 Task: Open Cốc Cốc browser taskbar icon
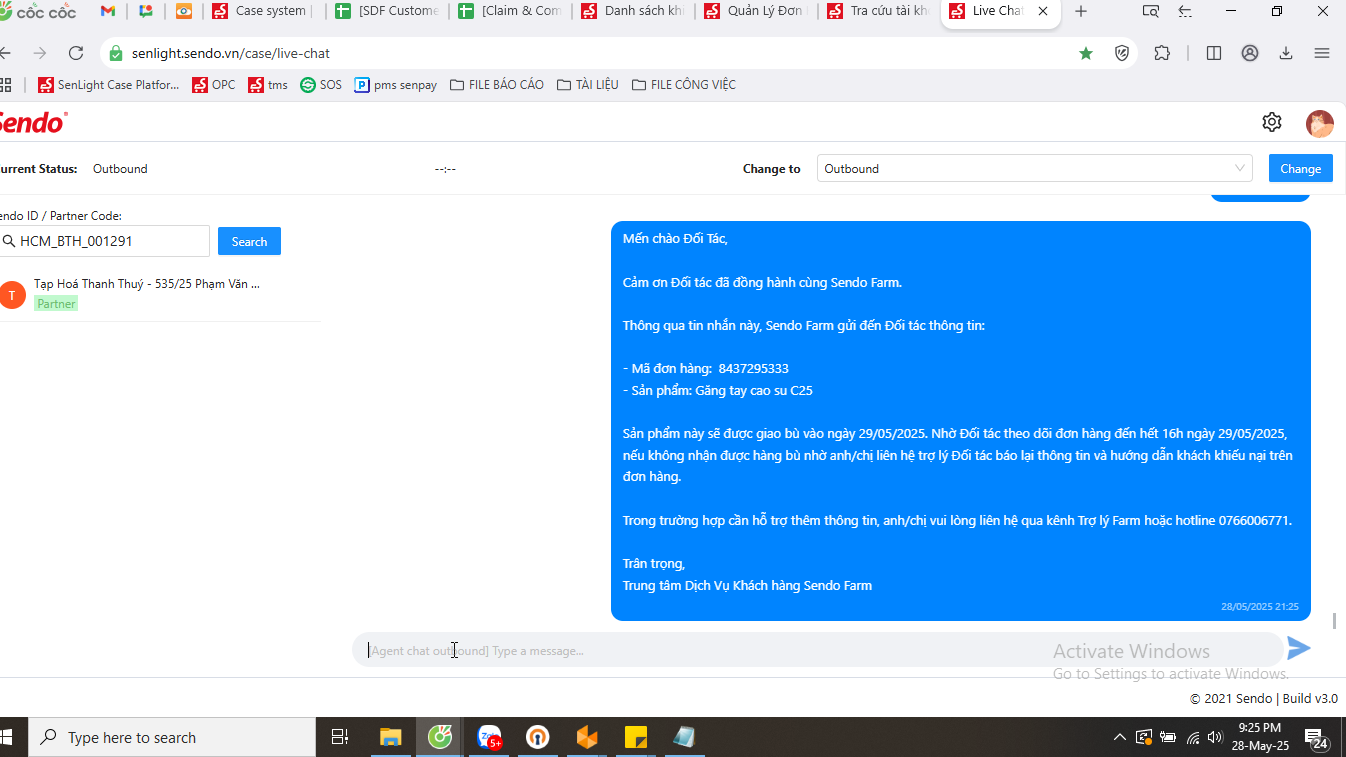(440, 737)
